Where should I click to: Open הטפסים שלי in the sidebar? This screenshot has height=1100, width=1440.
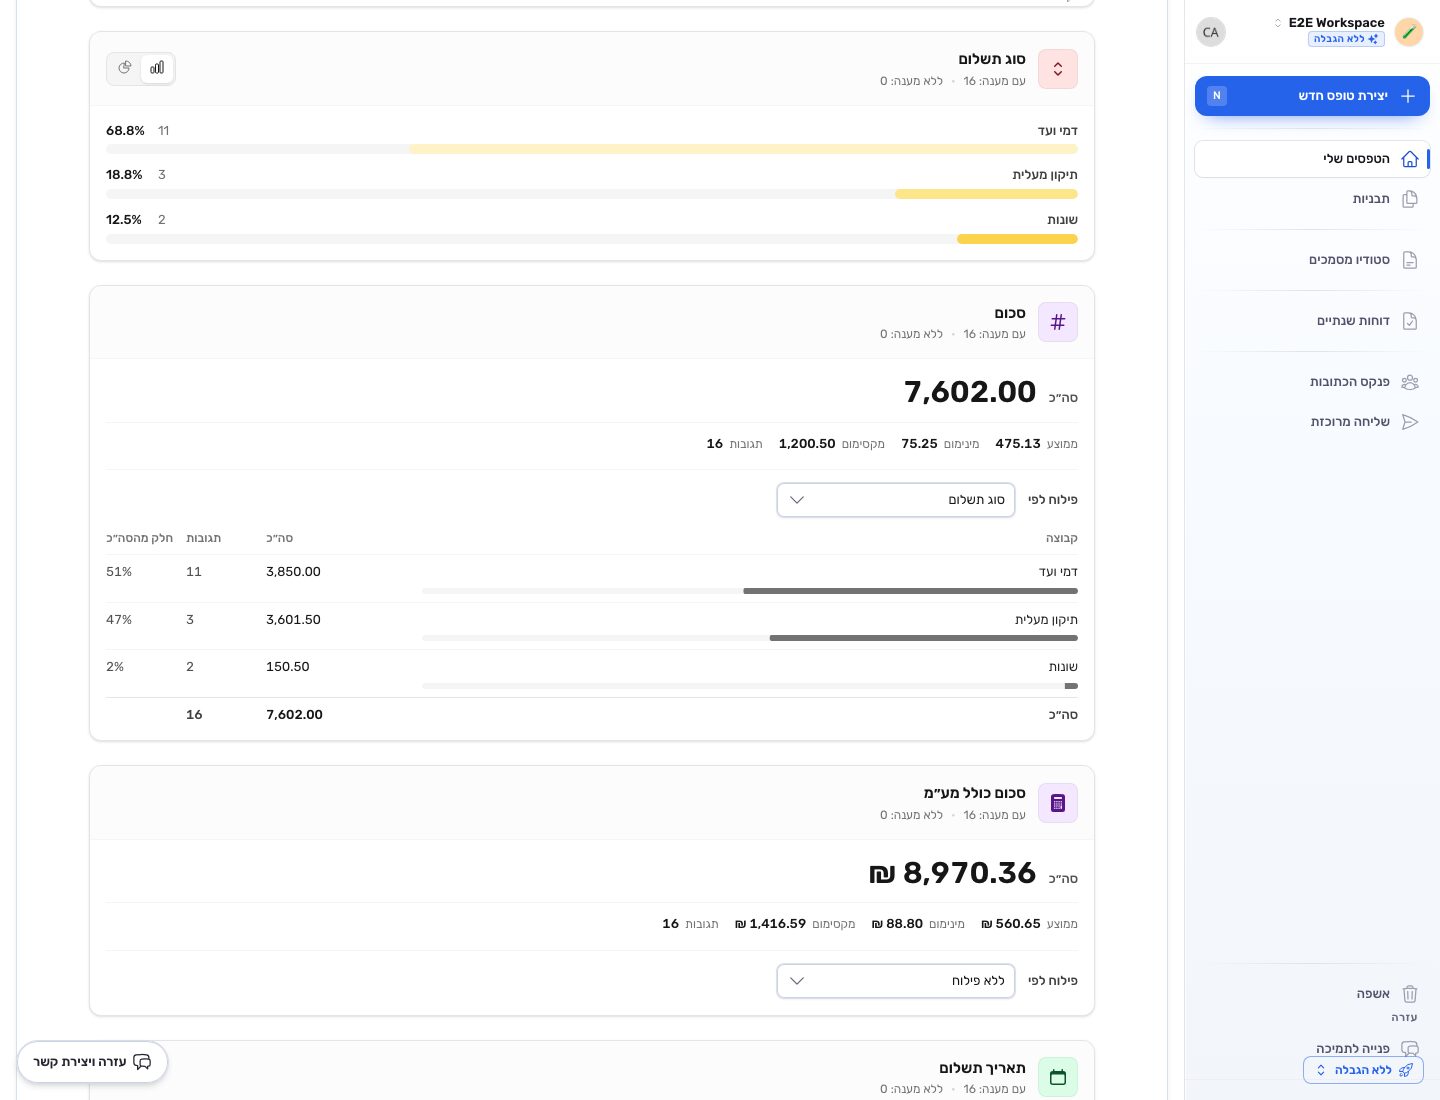tap(1312, 159)
